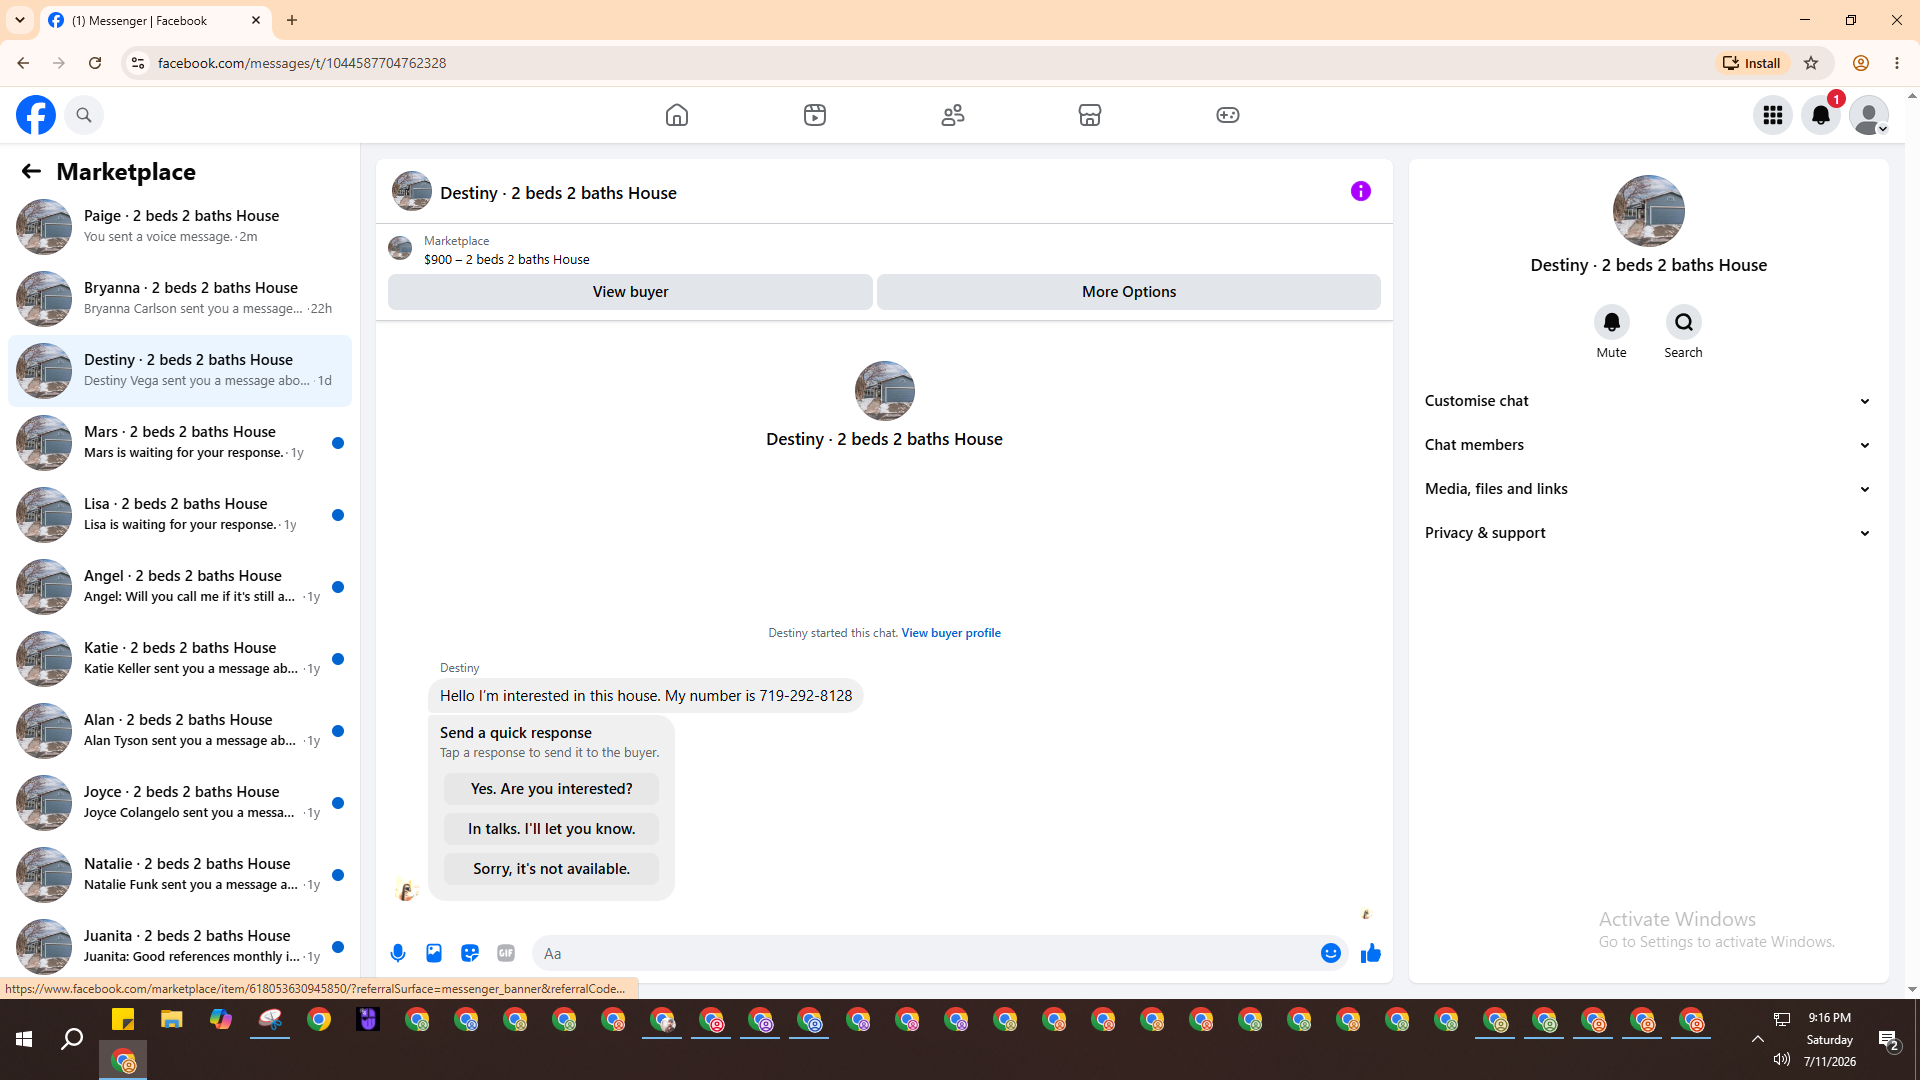Open the Chrome profile icon

click(1861, 63)
